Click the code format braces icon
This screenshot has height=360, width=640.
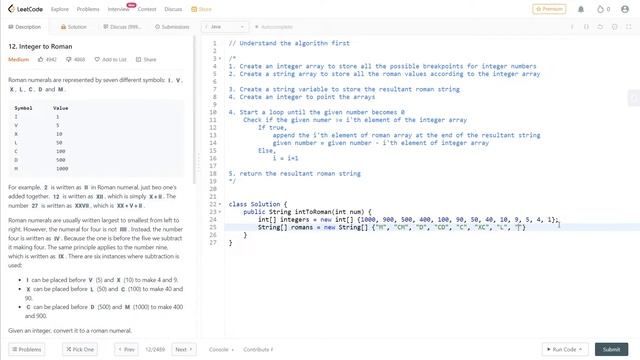point(586,27)
